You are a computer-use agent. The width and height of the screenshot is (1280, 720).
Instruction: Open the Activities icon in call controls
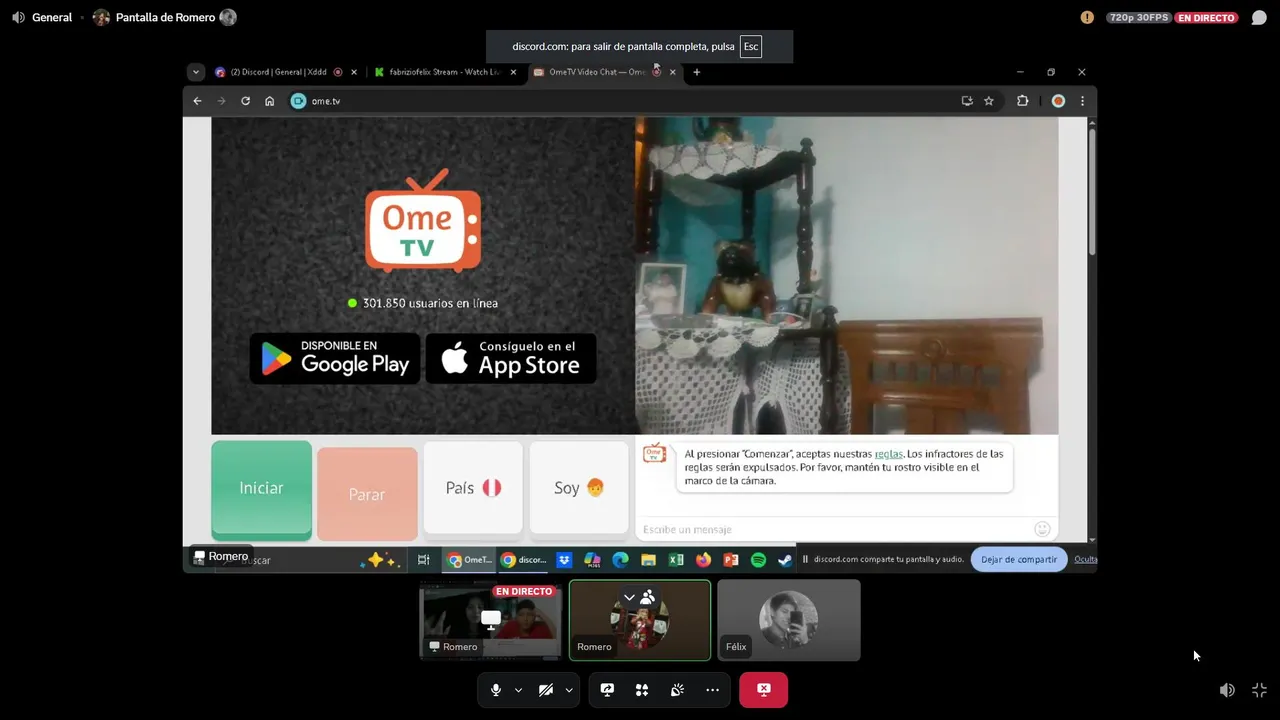tap(642, 690)
